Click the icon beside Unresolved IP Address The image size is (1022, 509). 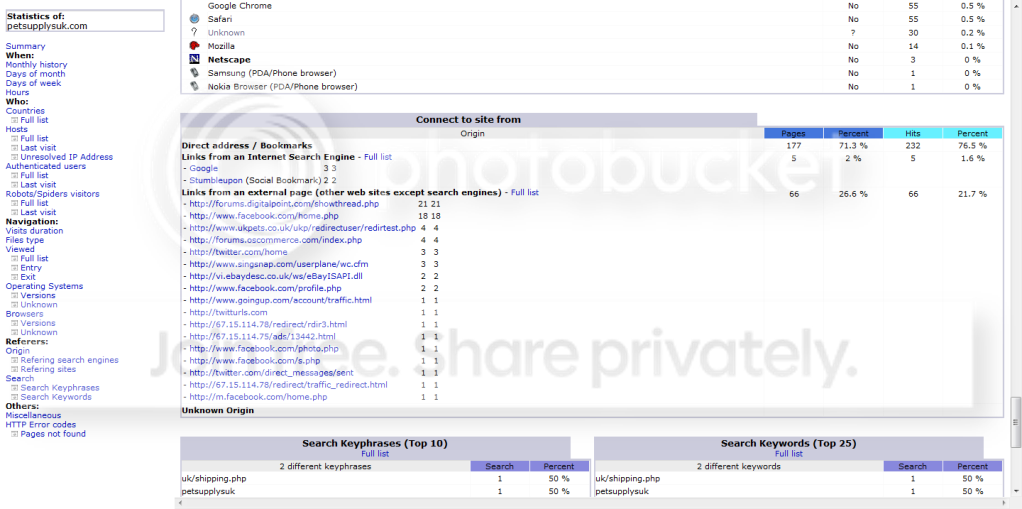[x=14, y=157]
